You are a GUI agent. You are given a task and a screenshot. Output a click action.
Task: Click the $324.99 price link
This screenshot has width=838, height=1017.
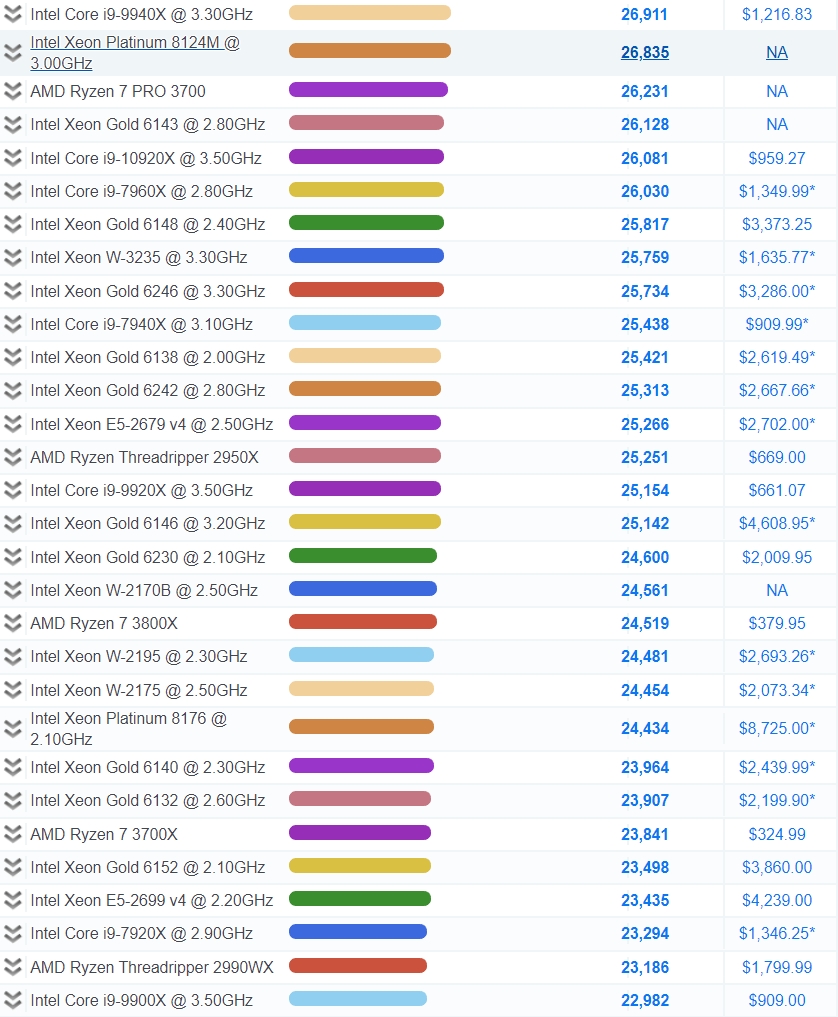point(777,834)
